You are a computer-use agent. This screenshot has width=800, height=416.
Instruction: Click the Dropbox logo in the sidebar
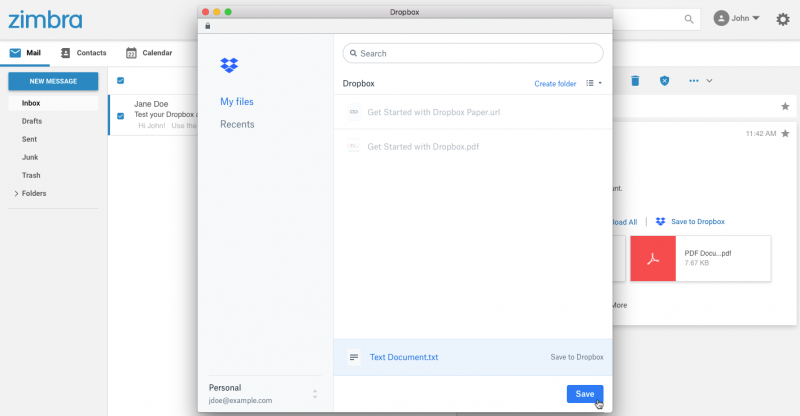click(229, 65)
